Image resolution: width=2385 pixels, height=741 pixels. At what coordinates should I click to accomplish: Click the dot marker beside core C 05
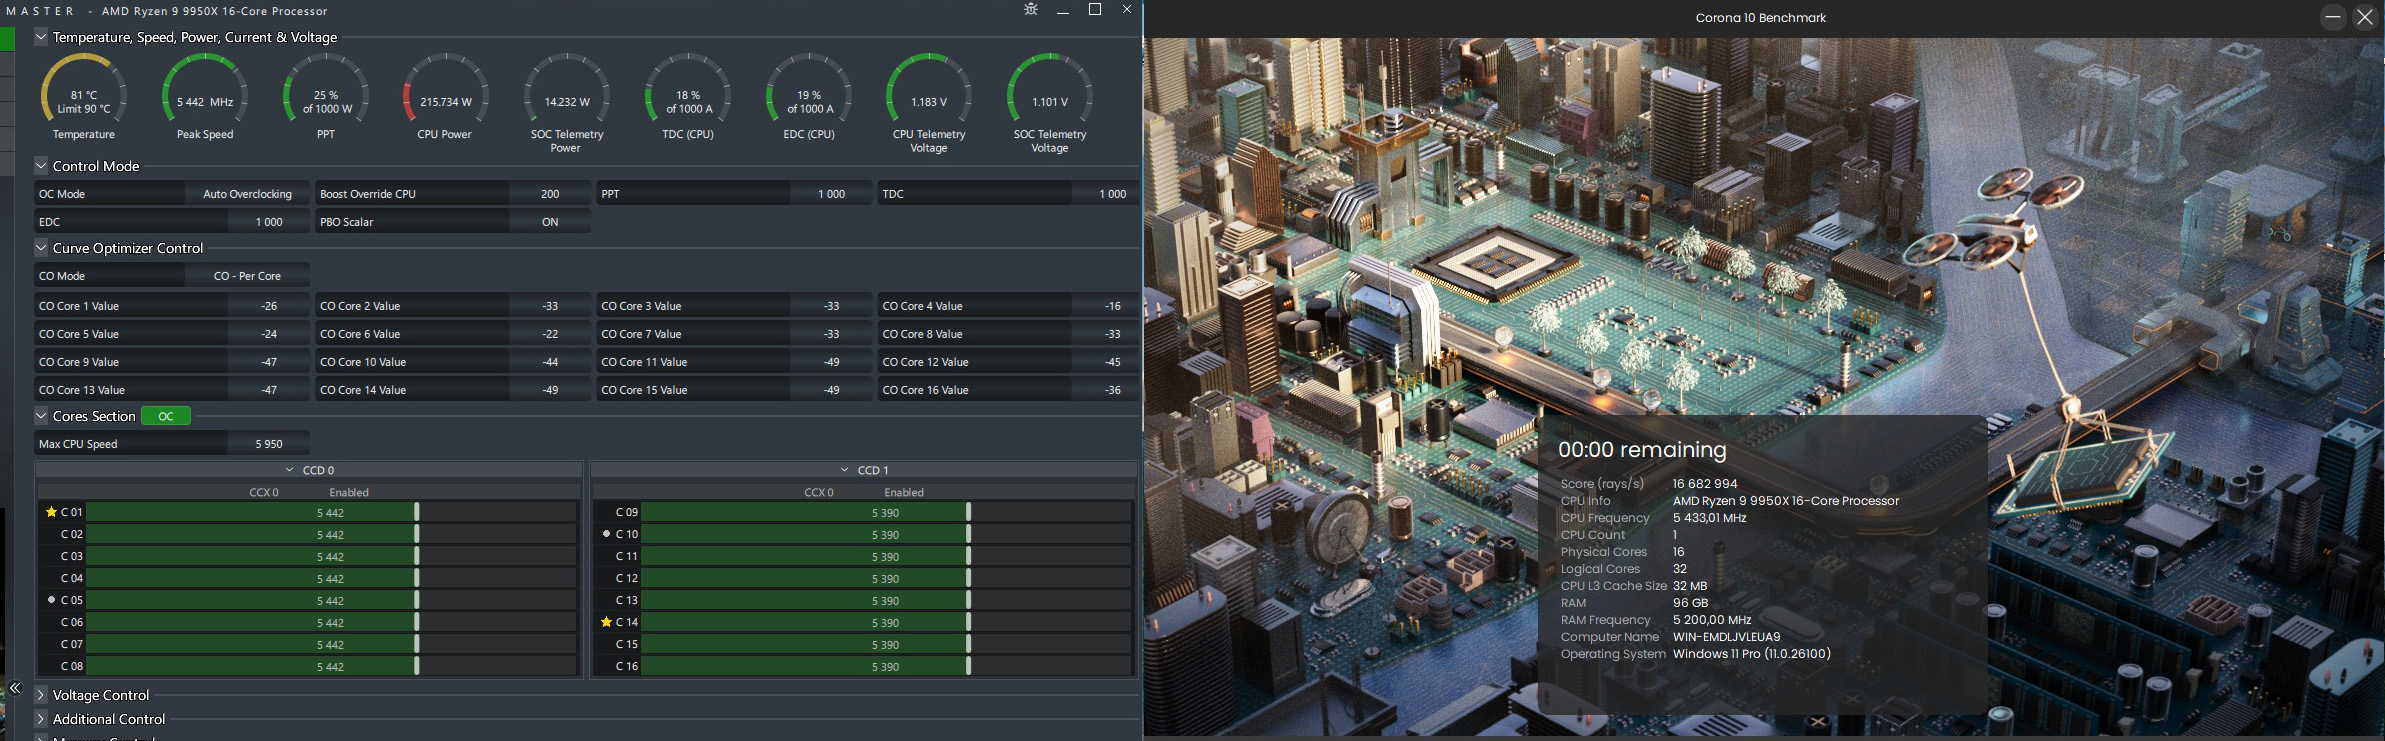coord(51,600)
